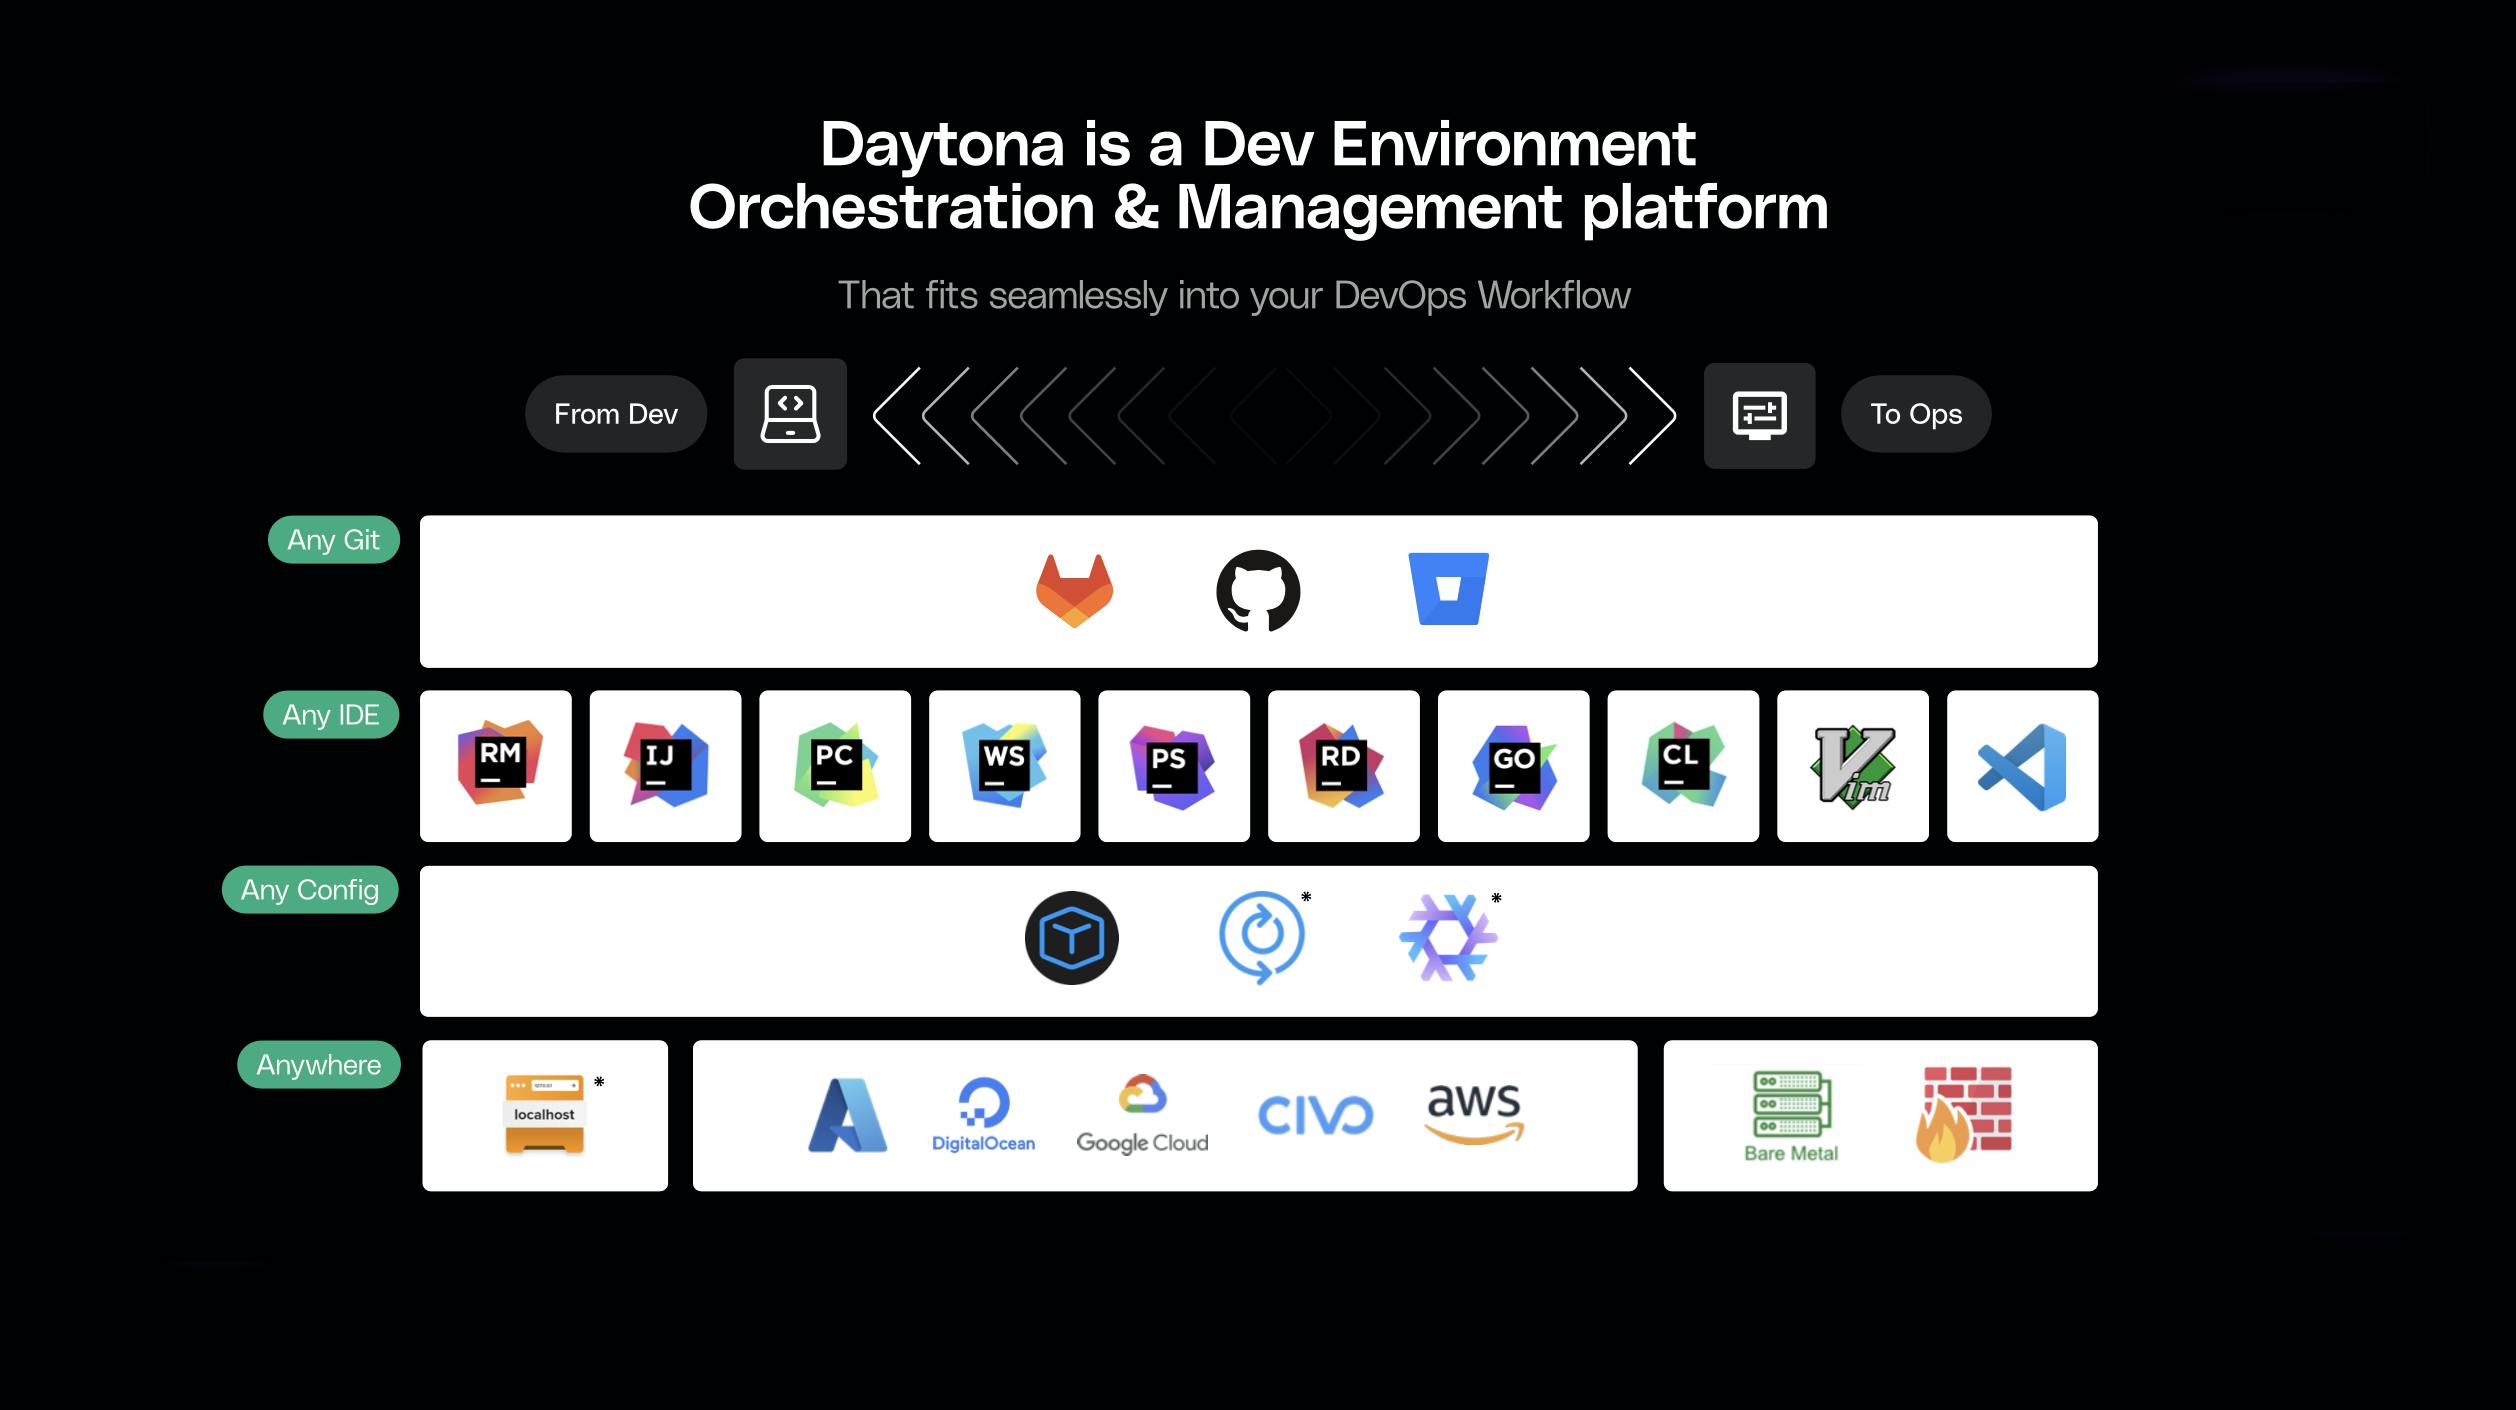Select the GitHub icon under Any Git
Screen dimensions: 2516x1410
[x=1258, y=591]
